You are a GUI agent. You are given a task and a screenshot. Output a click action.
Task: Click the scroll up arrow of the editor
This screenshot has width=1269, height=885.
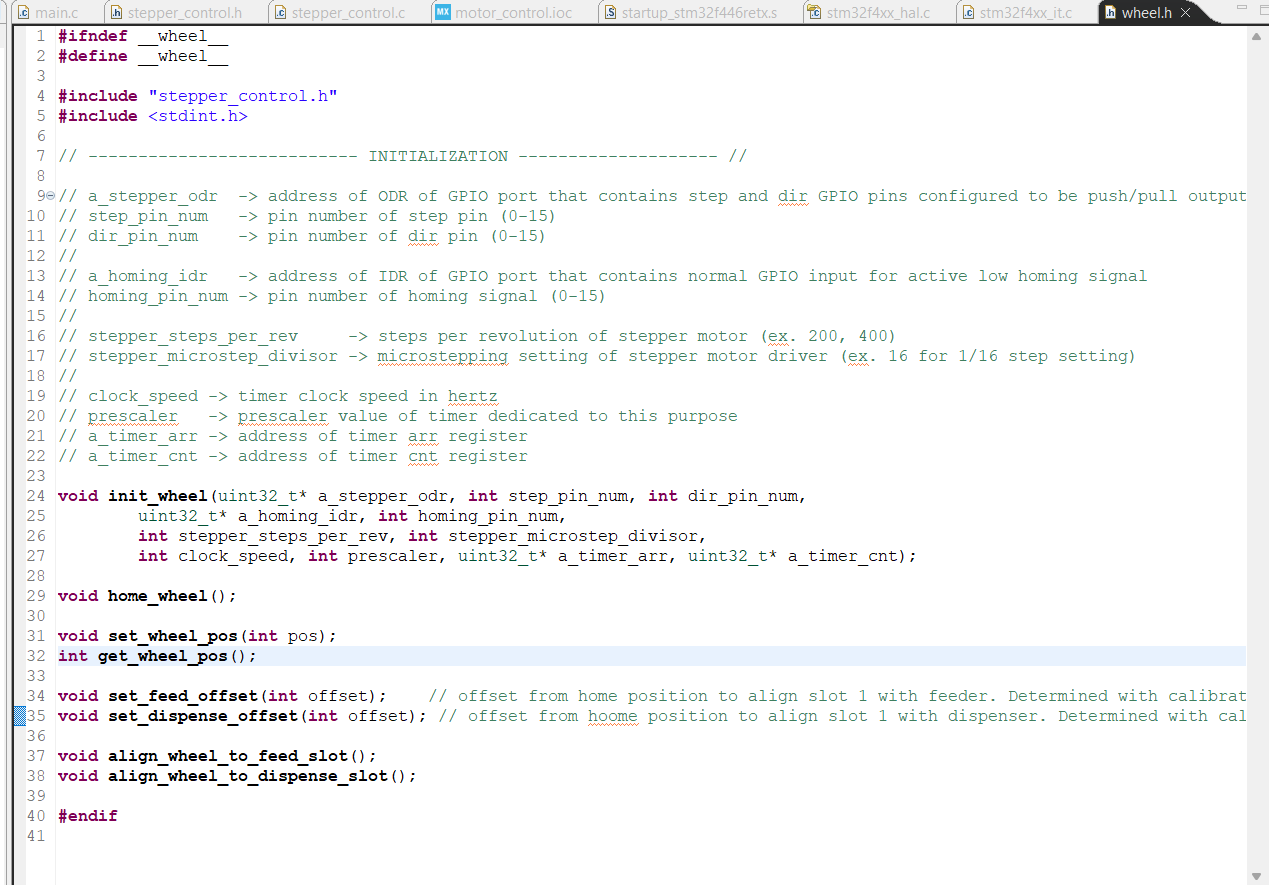click(x=1257, y=36)
